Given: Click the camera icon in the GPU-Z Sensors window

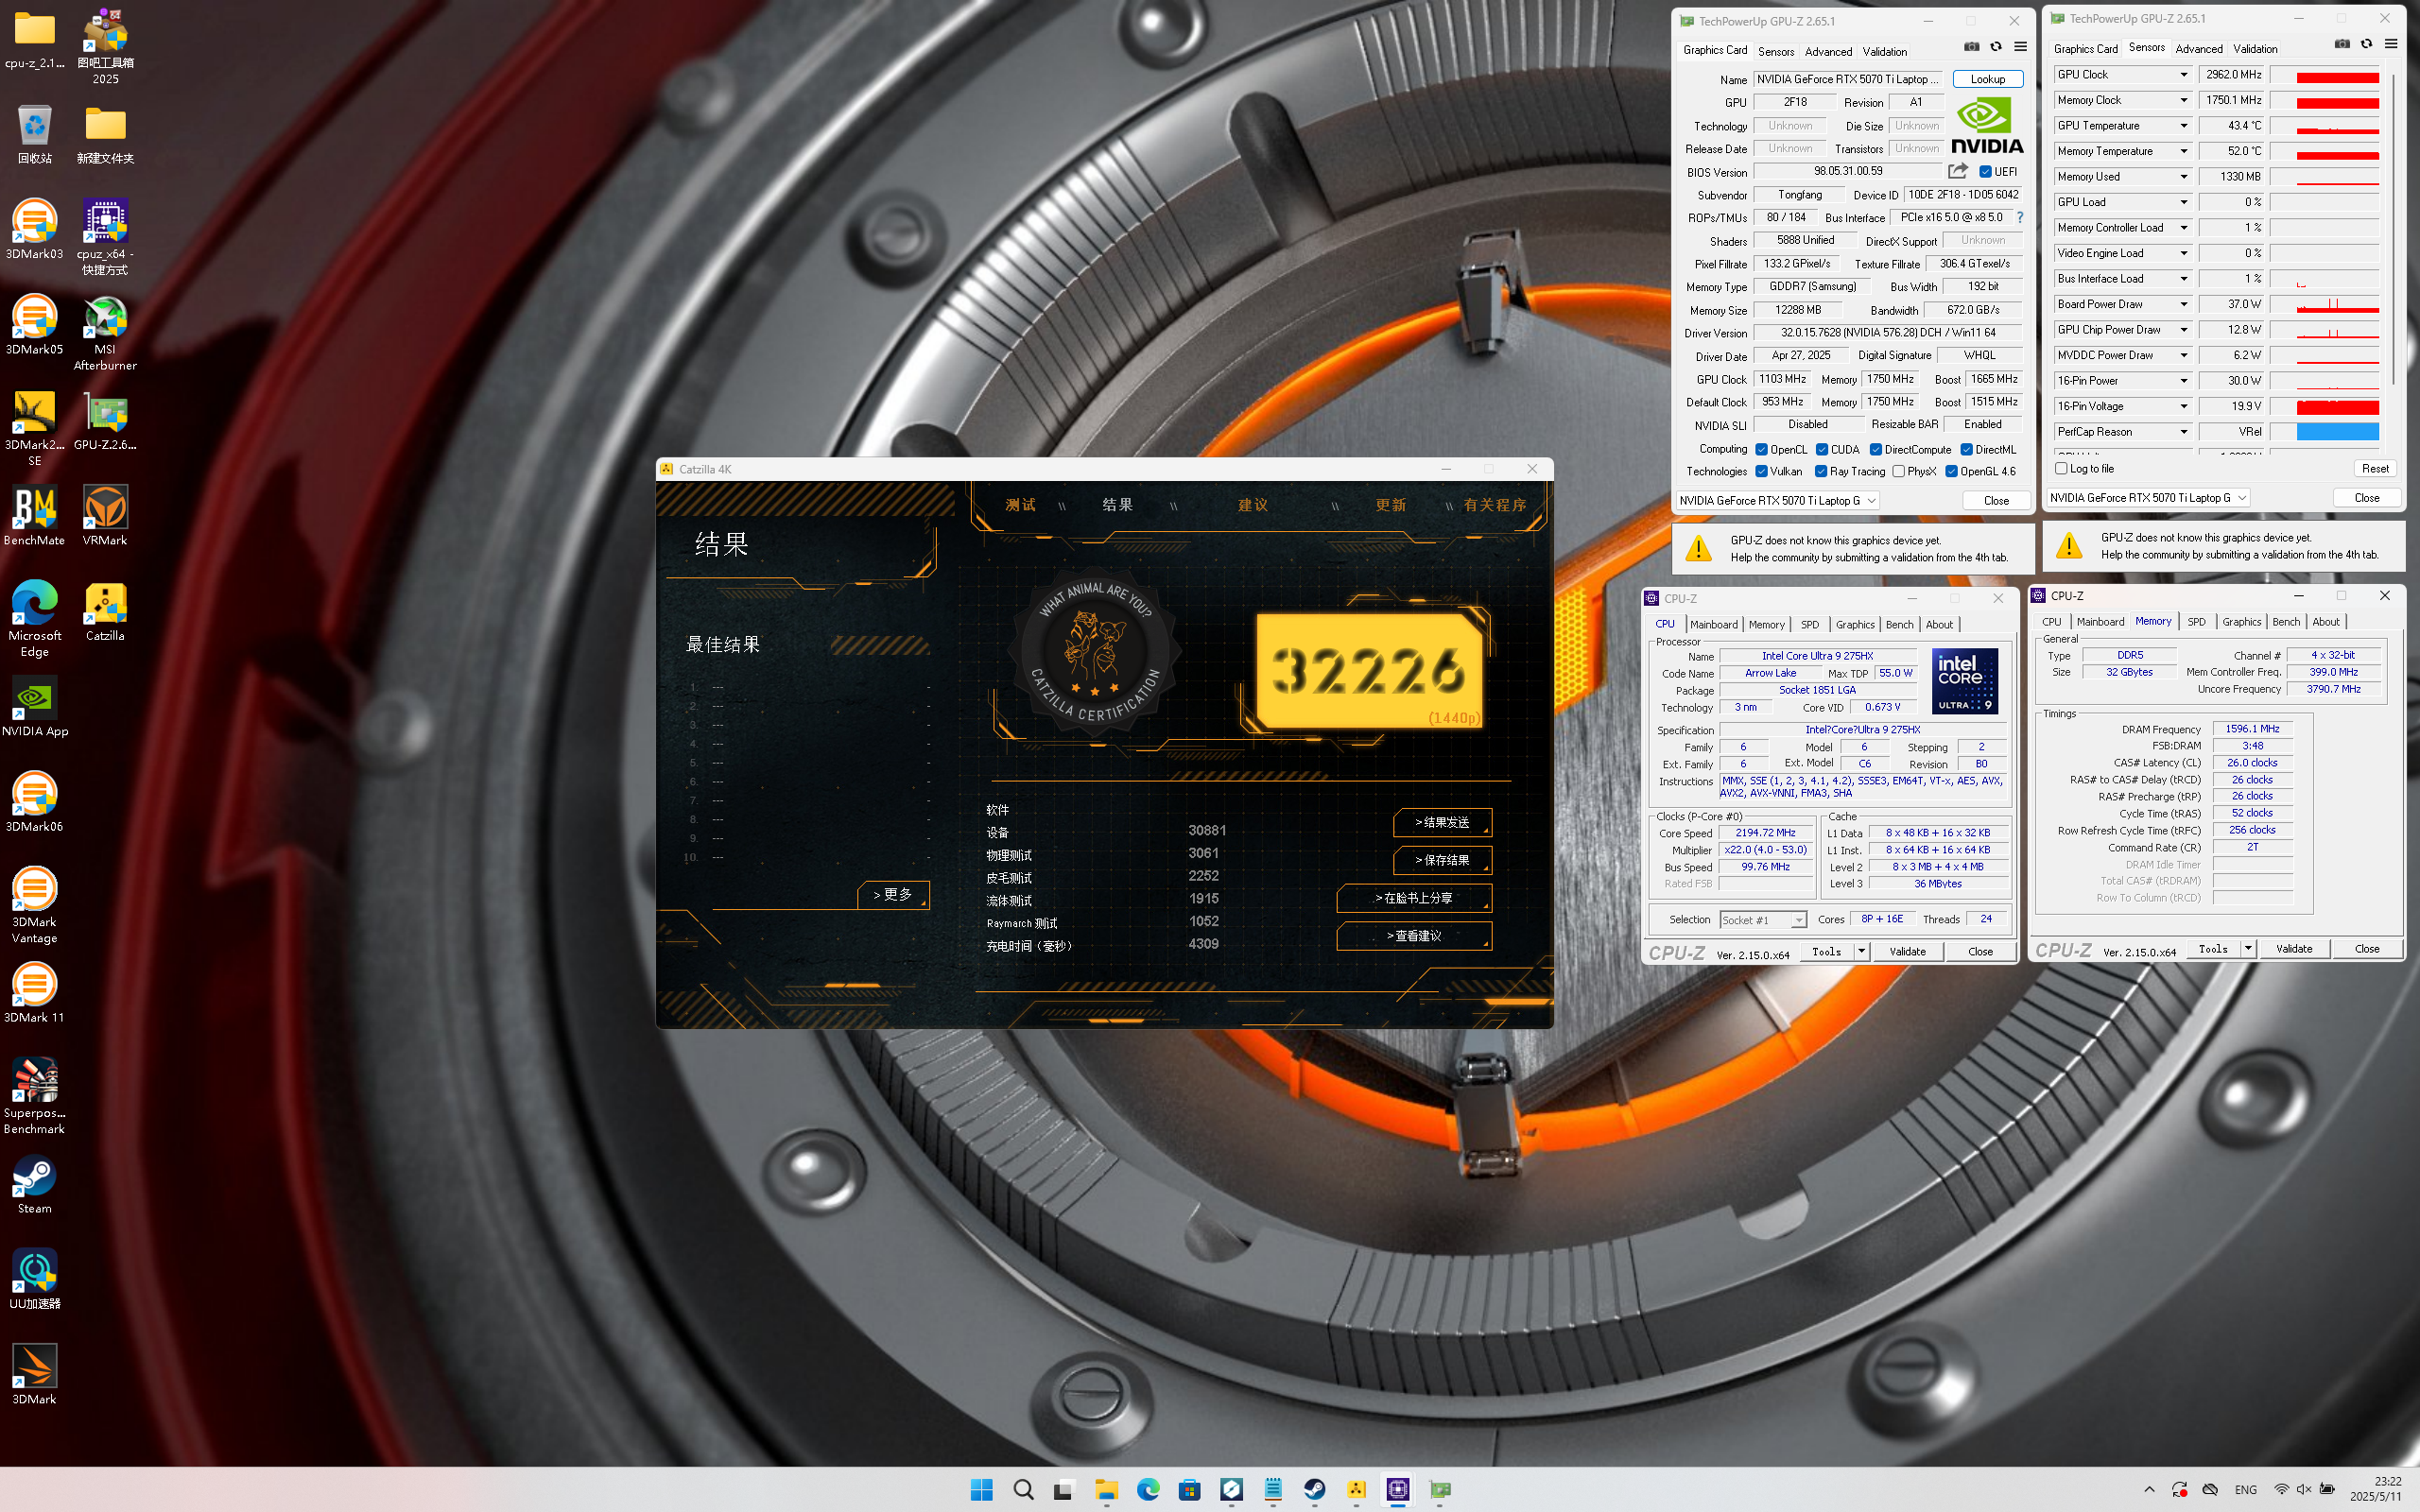Looking at the screenshot, I should tap(2342, 44).
